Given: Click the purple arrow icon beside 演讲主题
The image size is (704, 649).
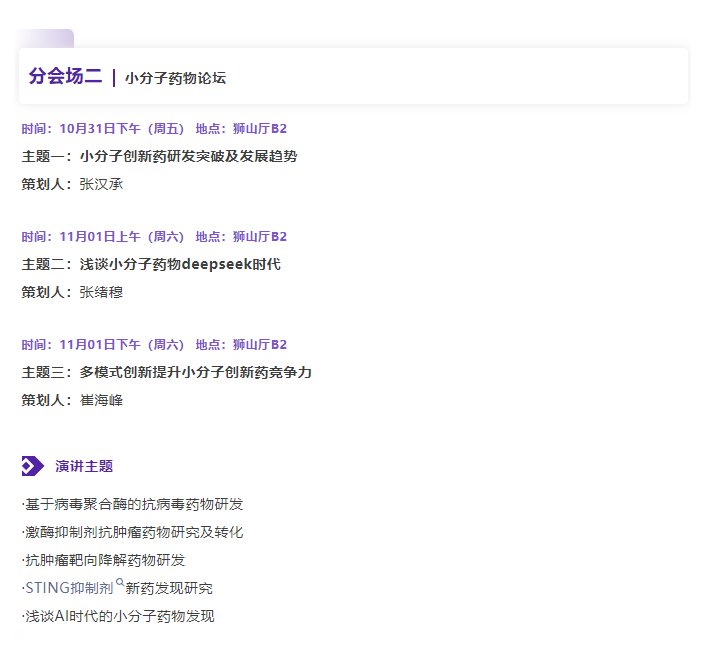Looking at the screenshot, I should coord(32,466).
